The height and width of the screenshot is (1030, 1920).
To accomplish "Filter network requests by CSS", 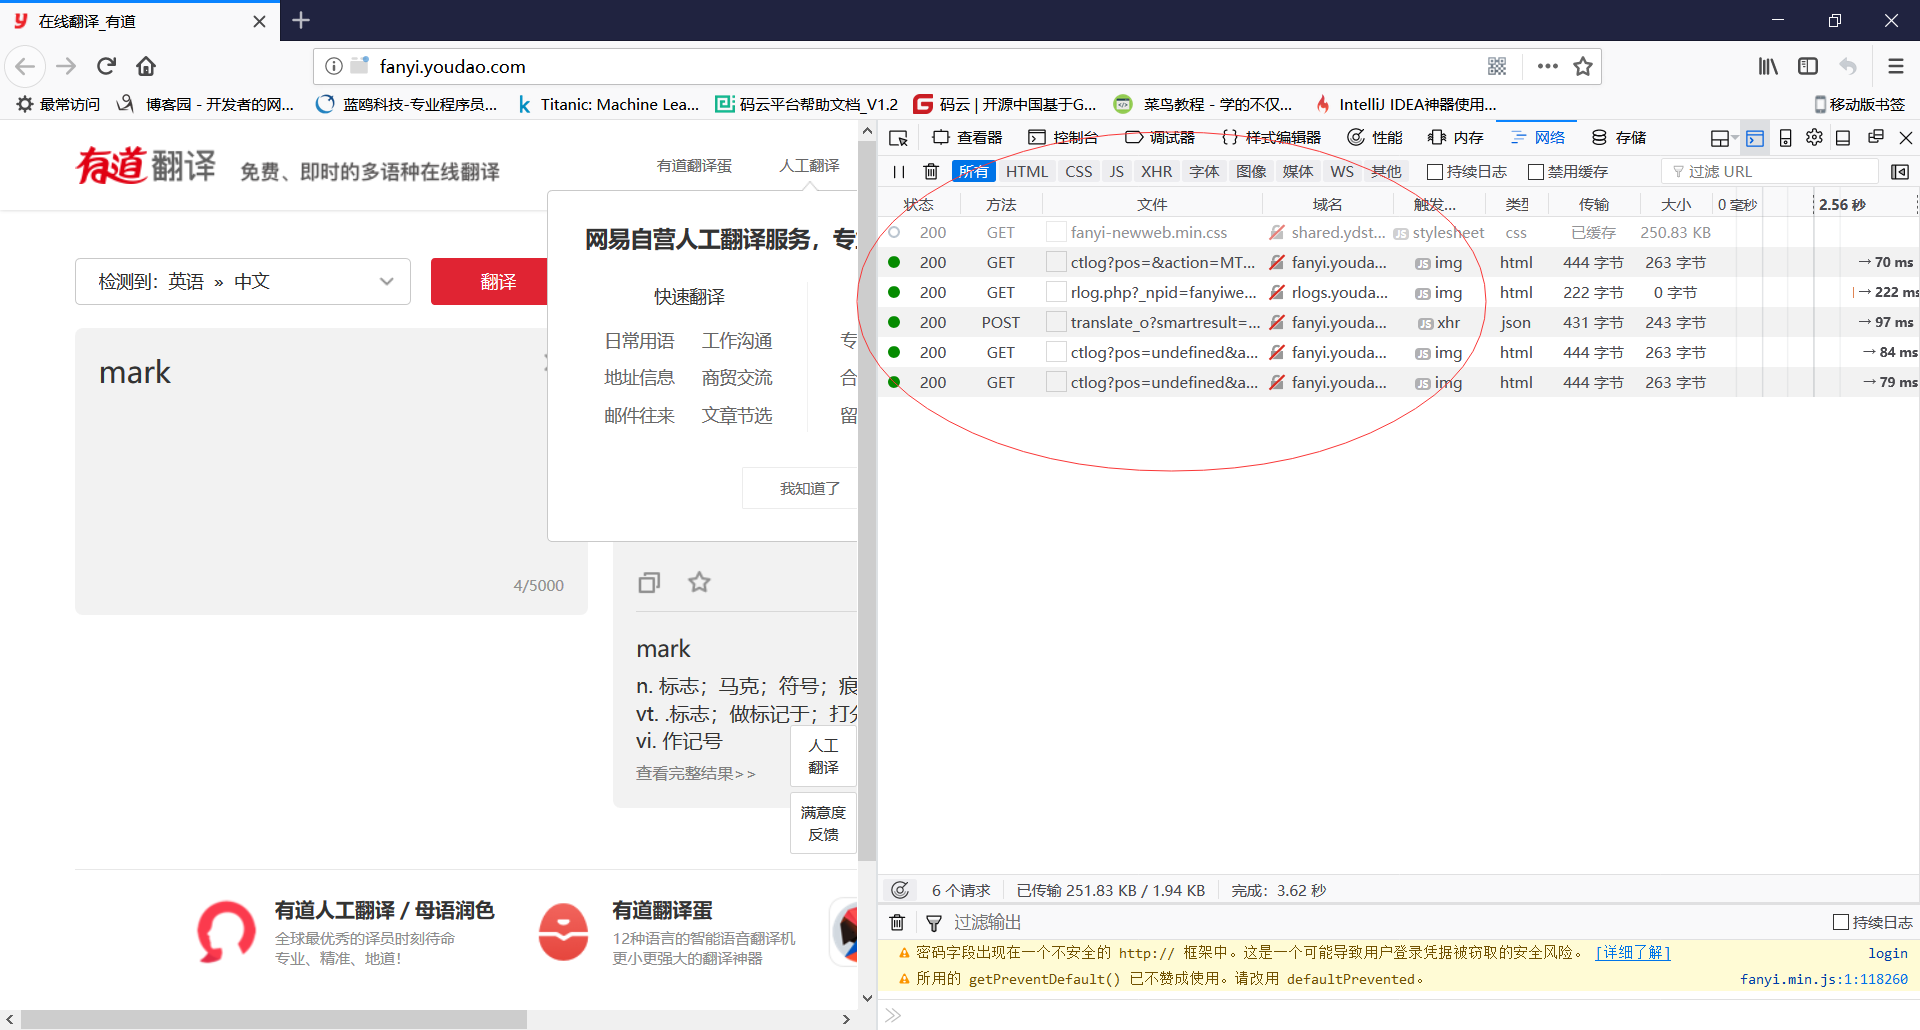I will [1078, 172].
